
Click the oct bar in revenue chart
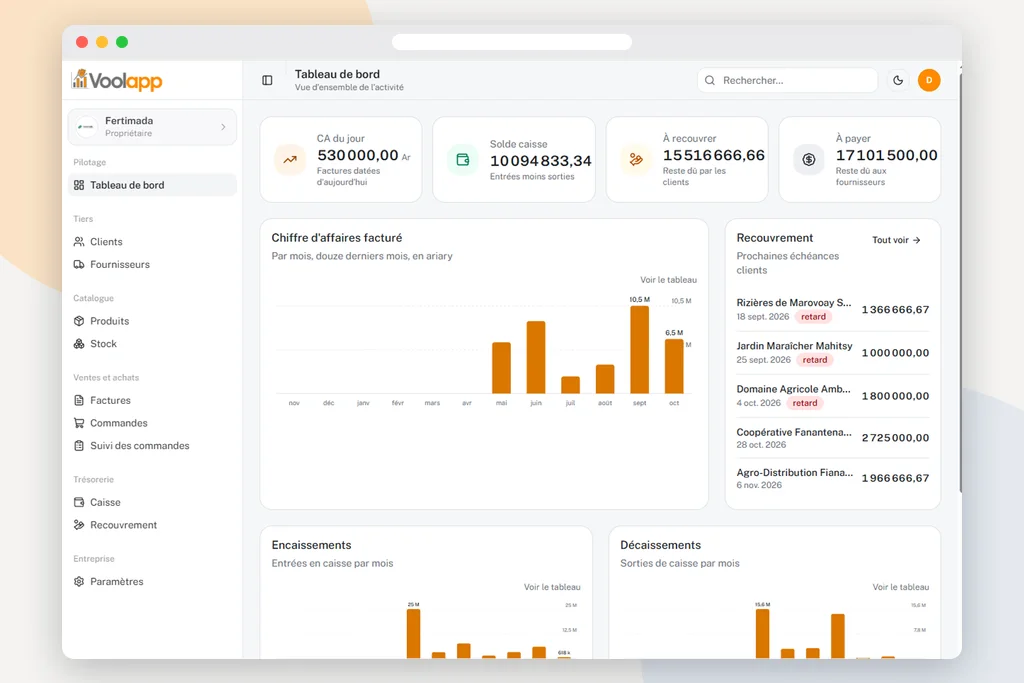point(674,366)
